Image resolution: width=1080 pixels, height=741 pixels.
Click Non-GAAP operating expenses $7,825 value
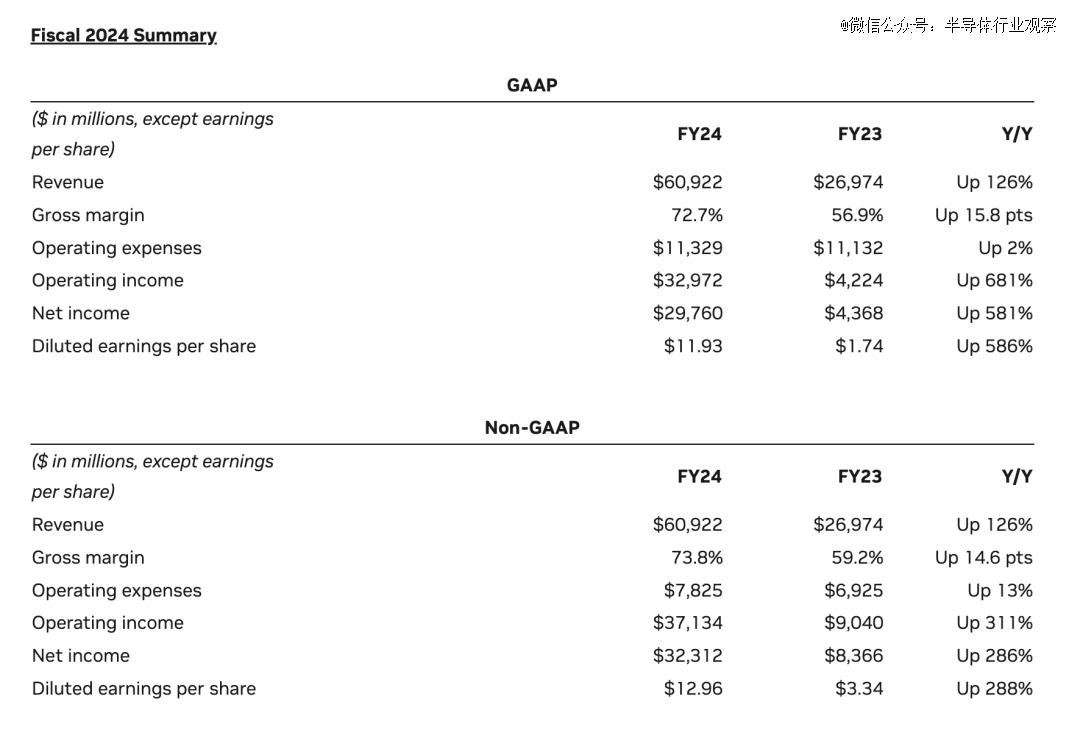click(693, 590)
